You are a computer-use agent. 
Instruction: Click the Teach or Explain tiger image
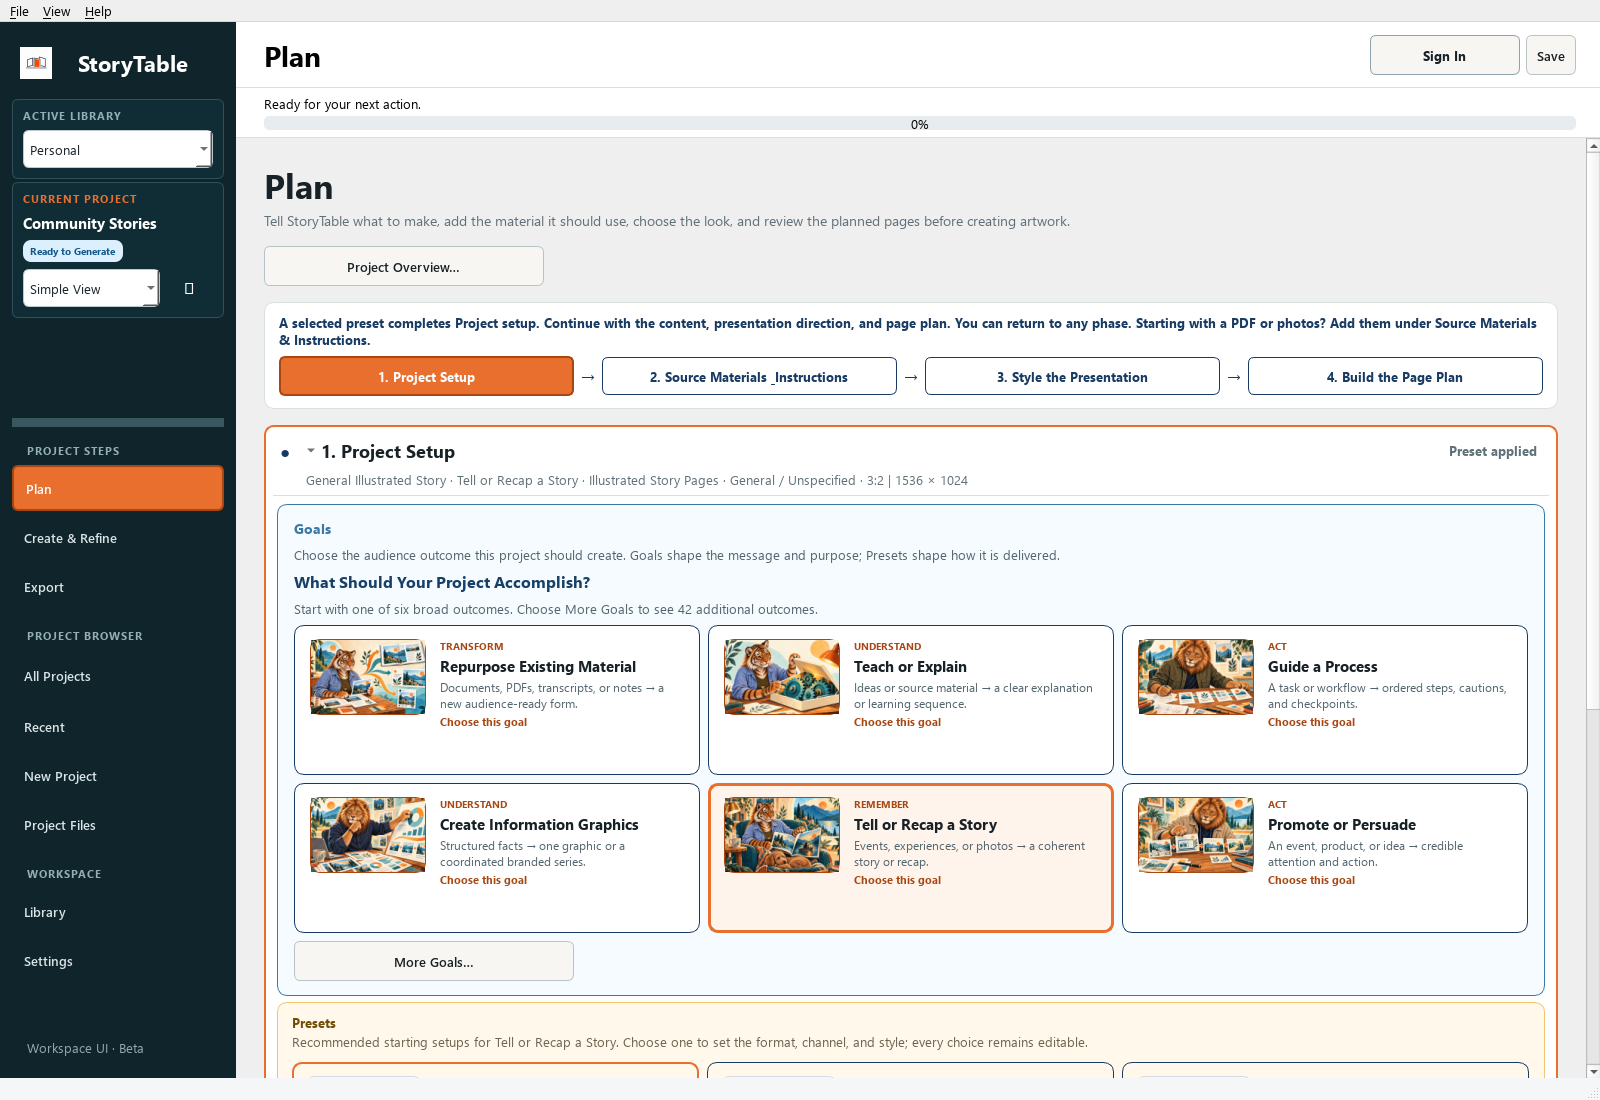pos(782,677)
